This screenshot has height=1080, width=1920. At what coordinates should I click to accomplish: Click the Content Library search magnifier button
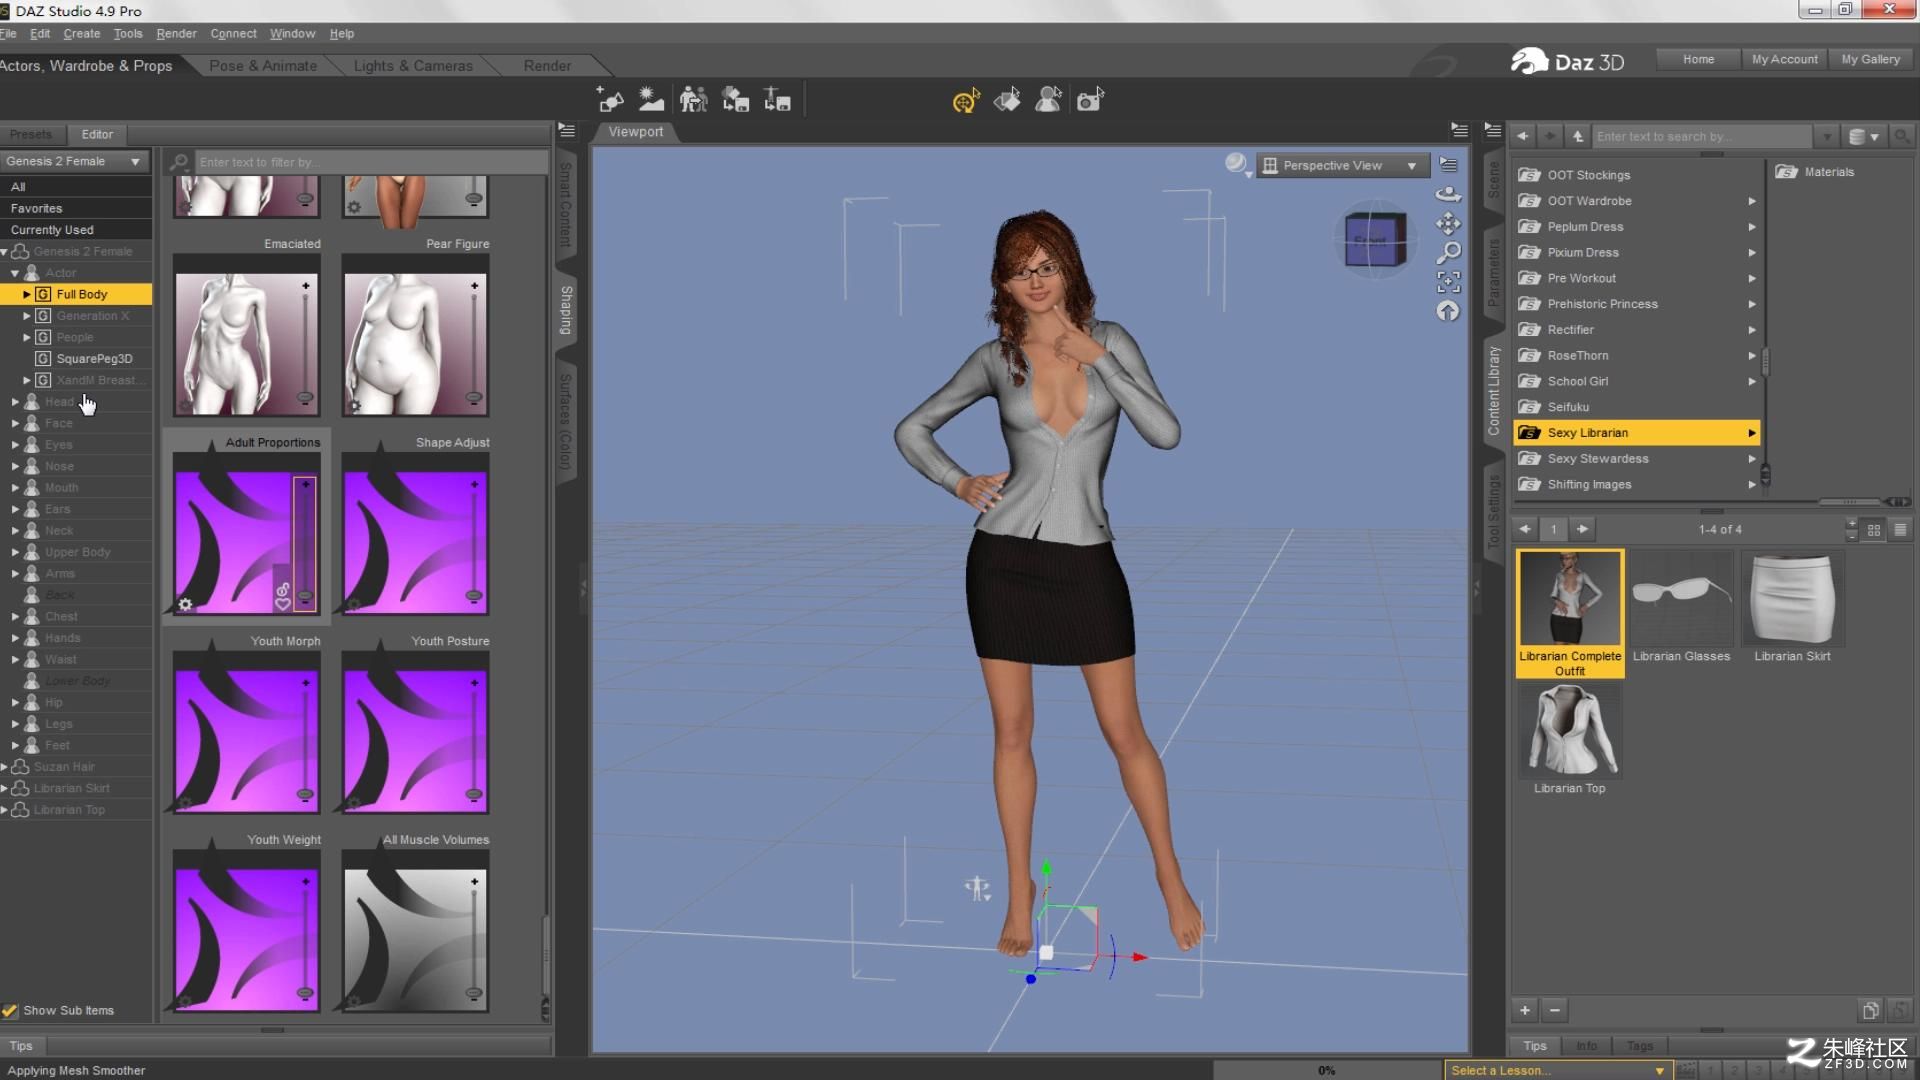[1902, 136]
